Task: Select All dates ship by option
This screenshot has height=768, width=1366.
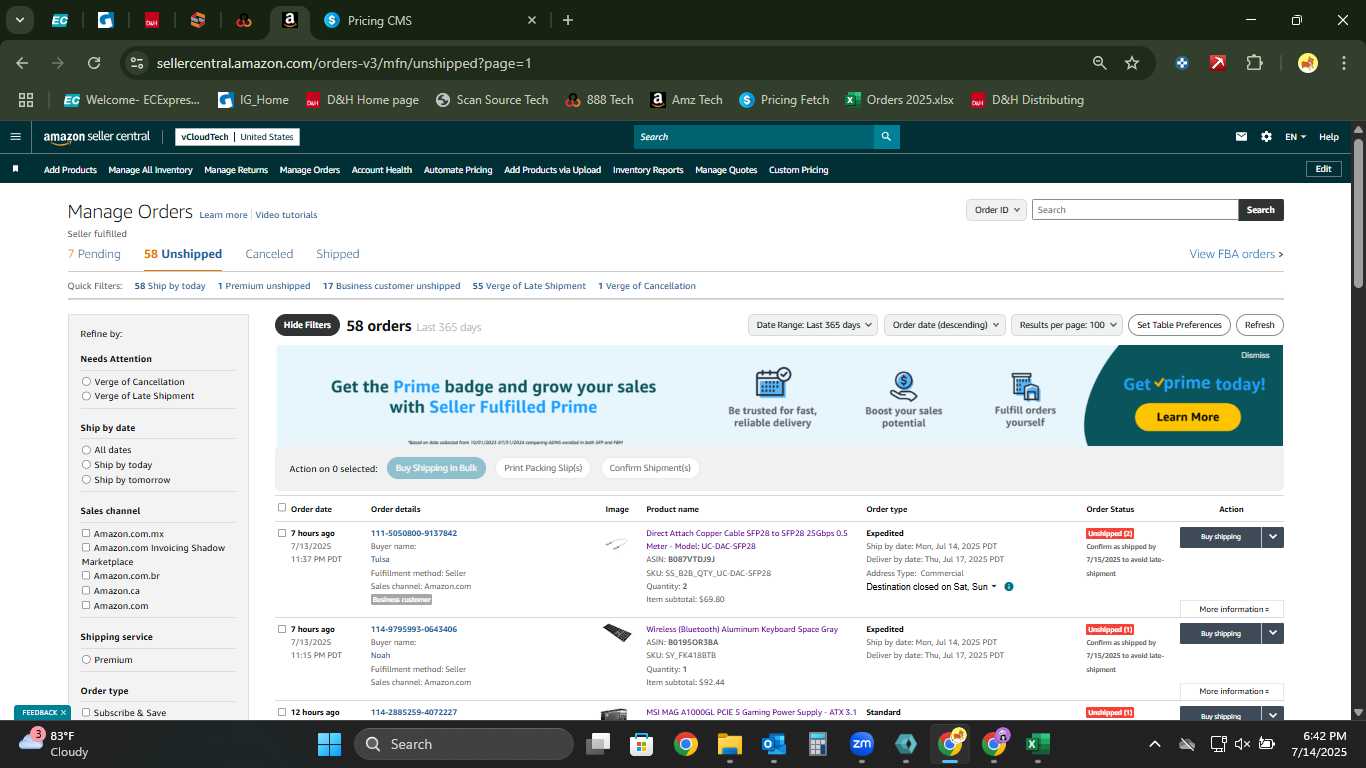Action: (86, 450)
